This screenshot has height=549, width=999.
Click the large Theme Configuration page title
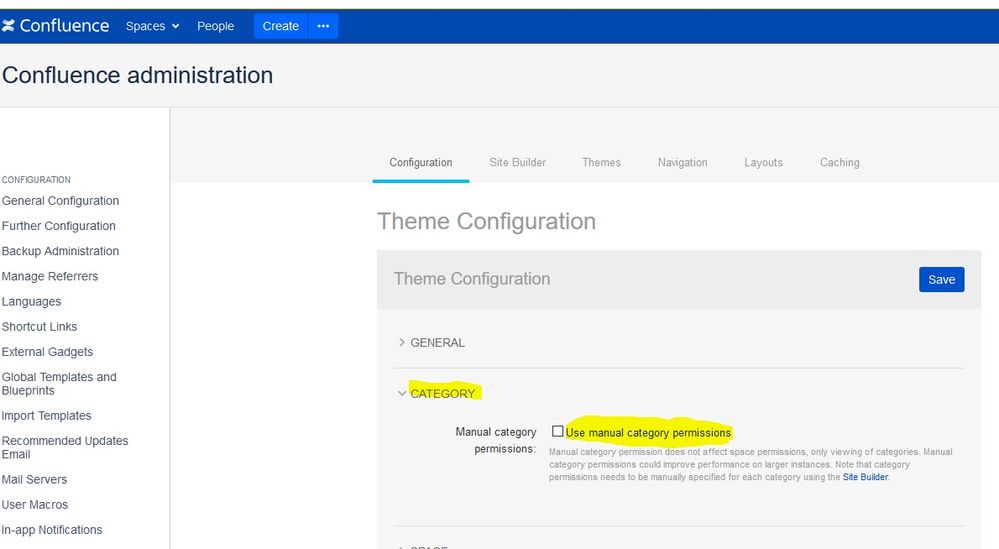pos(487,222)
